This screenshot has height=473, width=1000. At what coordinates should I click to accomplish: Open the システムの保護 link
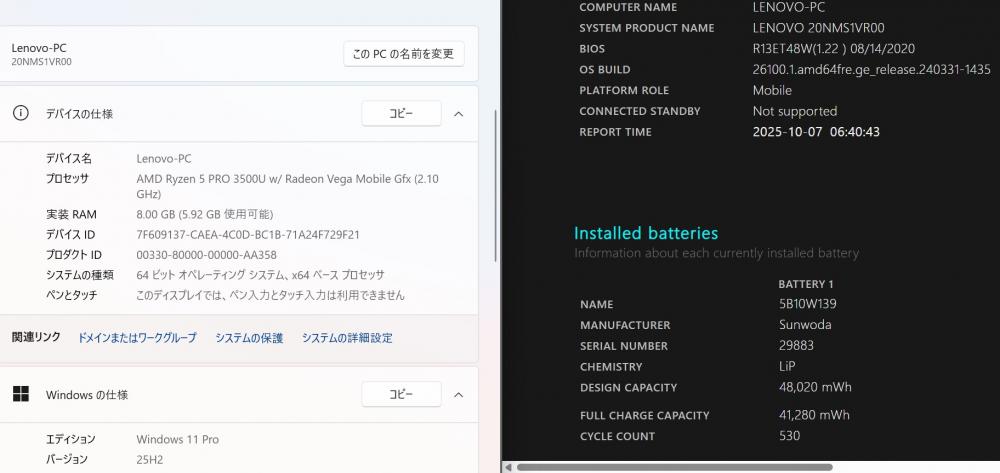(249, 338)
